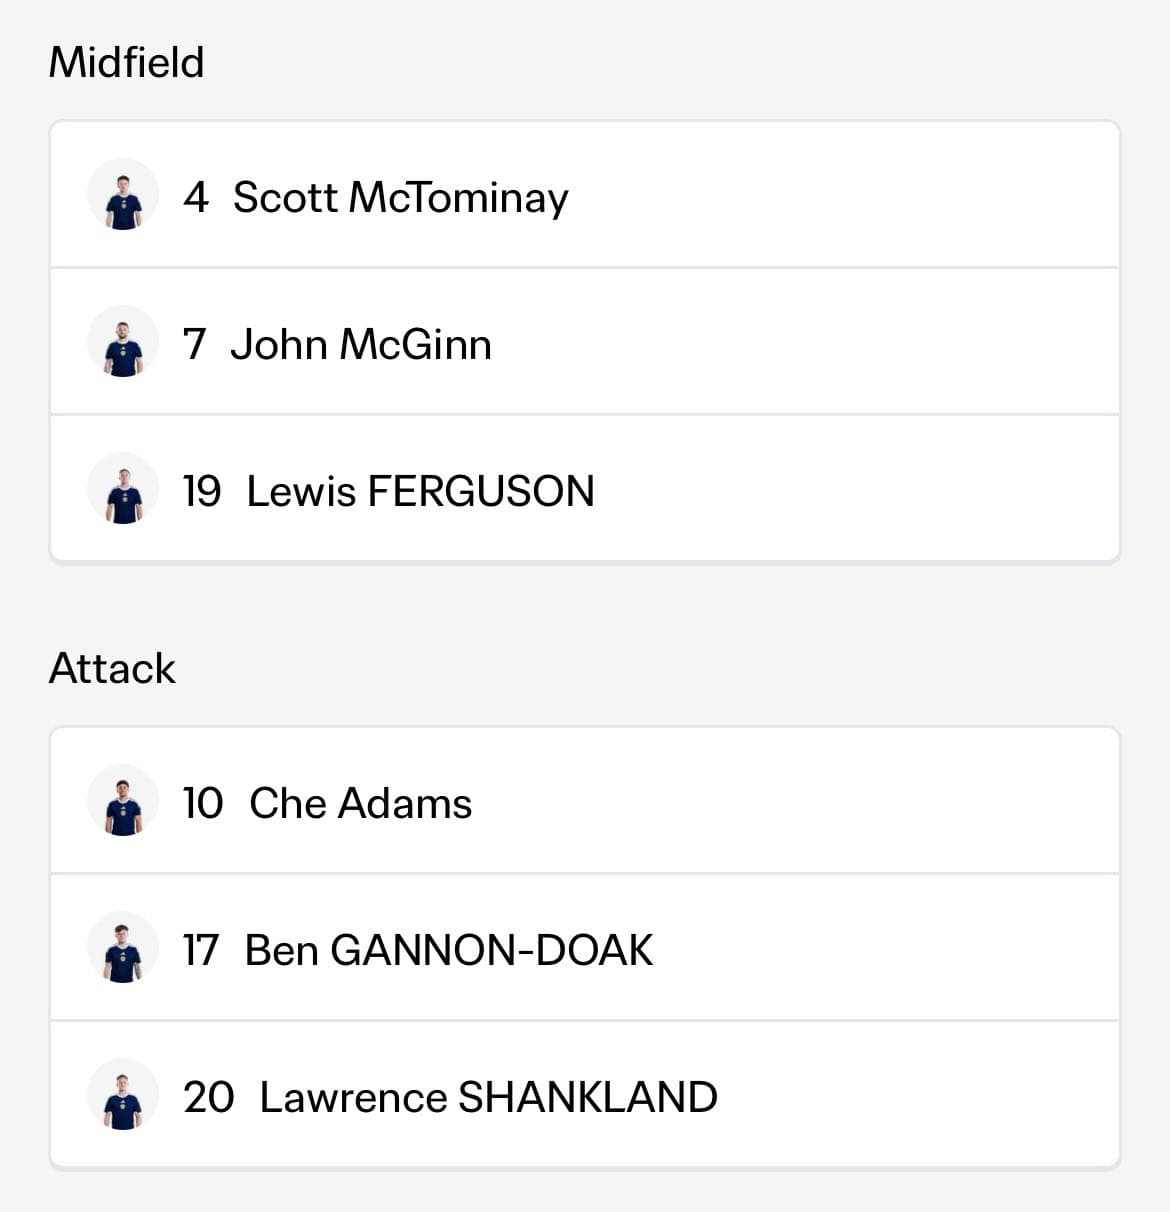
Task: Tap John McGinn's avatar photo
Action: click(123, 342)
